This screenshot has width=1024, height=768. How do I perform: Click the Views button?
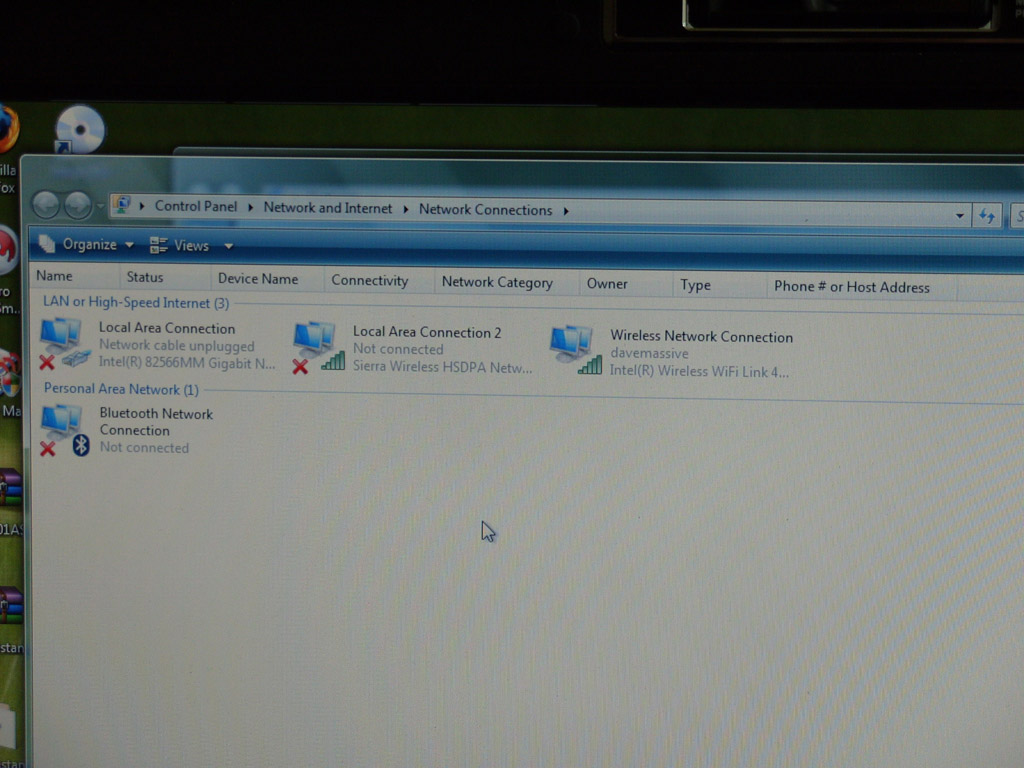[x=179, y=246]
